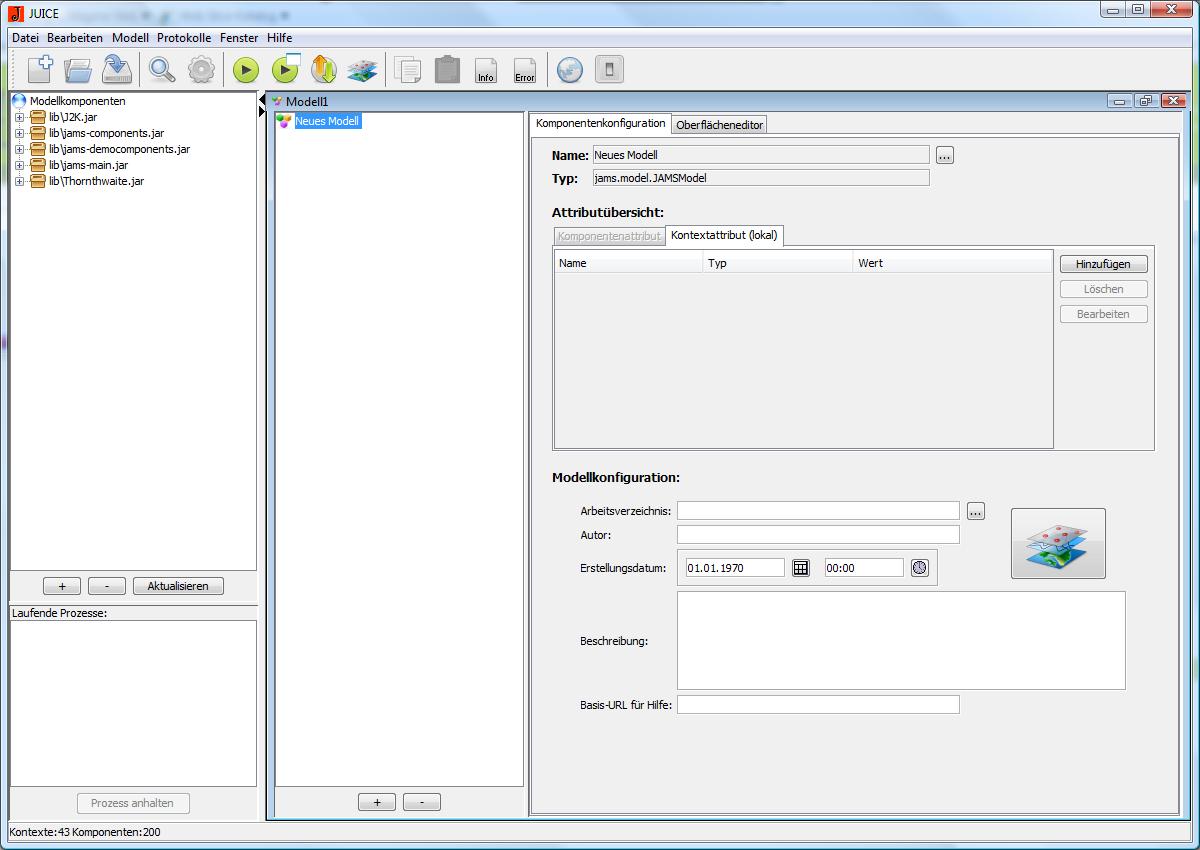This screenshot has width=1200, height=850.
Task: Open the calendar picker for Erstellungsdatum
Action: (x=800, y=568)
